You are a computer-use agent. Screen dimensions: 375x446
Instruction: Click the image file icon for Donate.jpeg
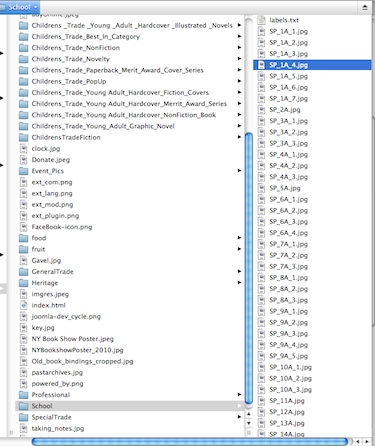coord(24,160)
